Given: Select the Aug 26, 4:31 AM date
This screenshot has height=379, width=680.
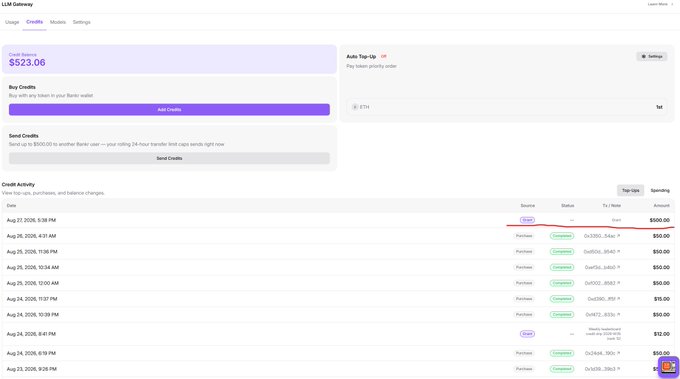Looking at the screenshot, I should pos(31,236).
